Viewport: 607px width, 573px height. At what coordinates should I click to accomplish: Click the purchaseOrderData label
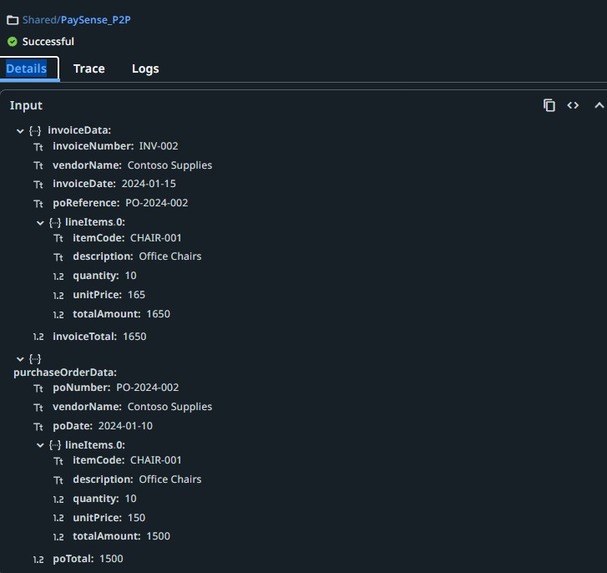click(x=65, y=372)
